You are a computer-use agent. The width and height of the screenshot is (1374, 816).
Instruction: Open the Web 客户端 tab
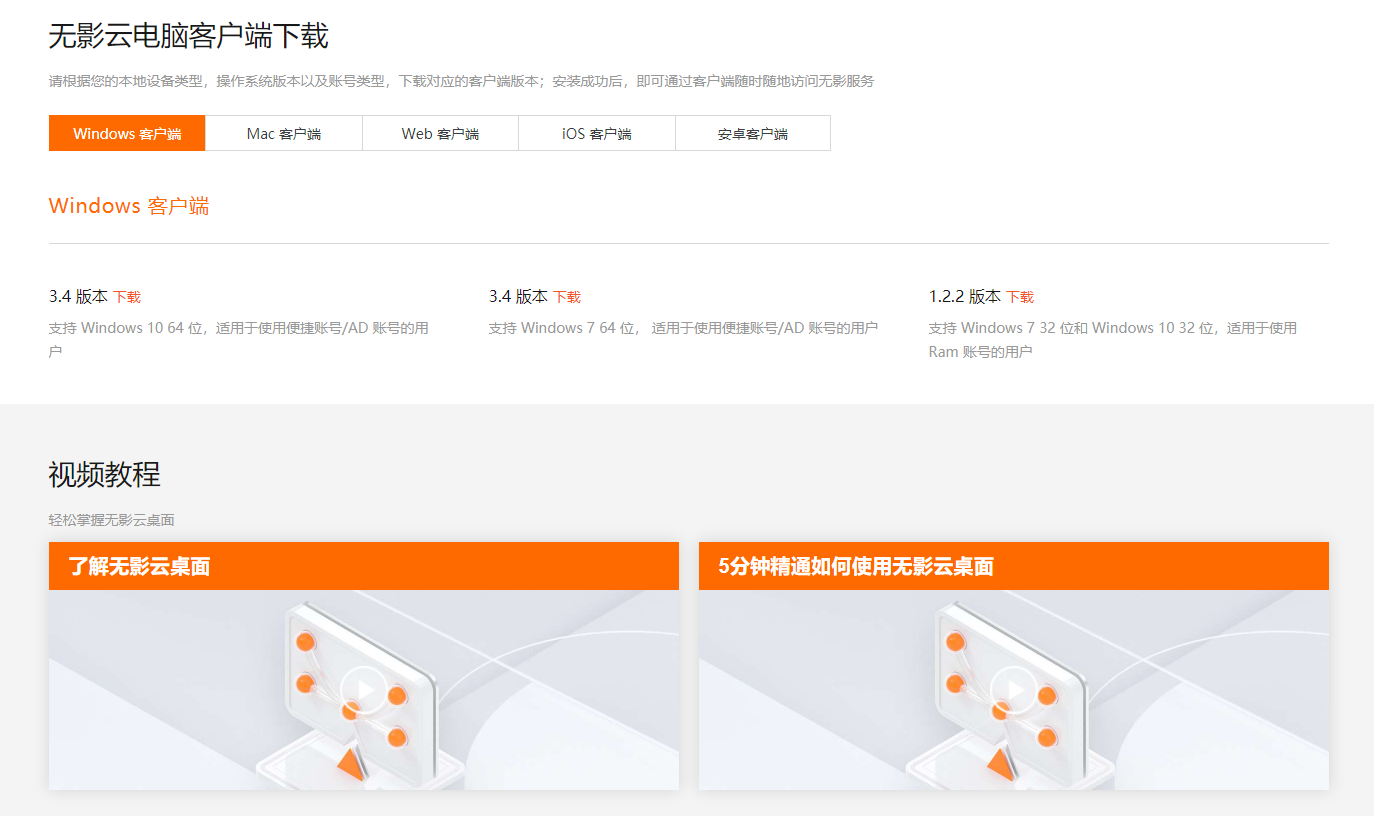[440, 133]
